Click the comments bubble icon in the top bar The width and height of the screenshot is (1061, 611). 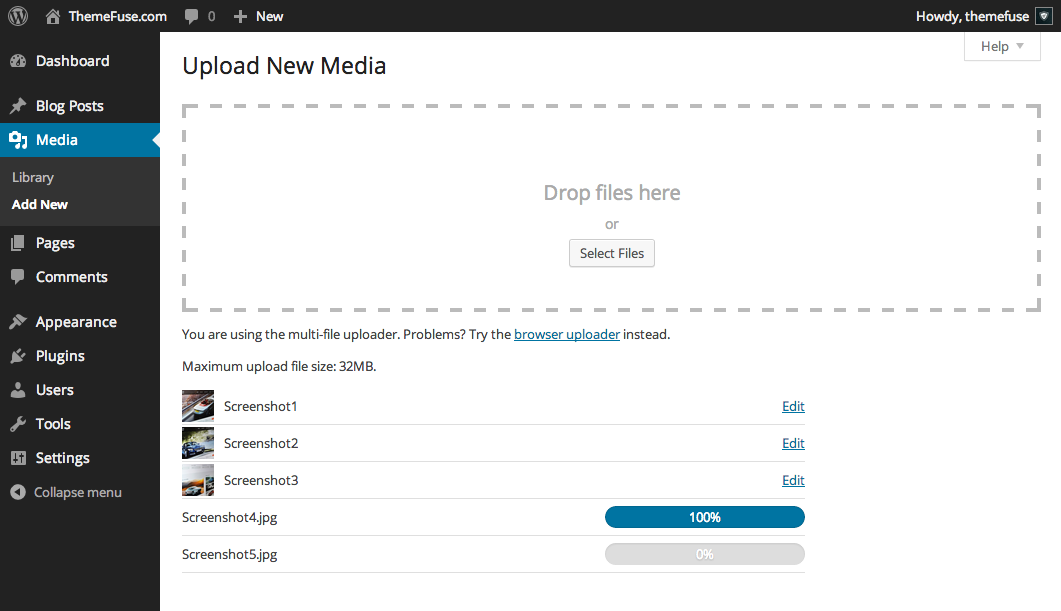point(191,16)
